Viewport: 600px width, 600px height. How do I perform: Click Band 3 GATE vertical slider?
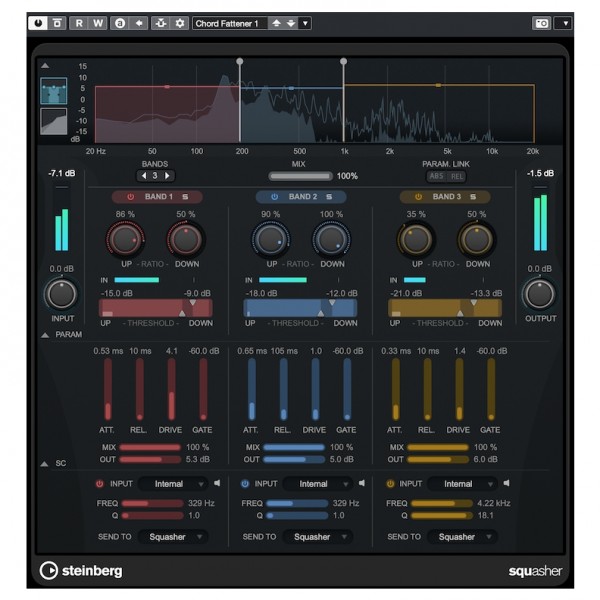491,389
